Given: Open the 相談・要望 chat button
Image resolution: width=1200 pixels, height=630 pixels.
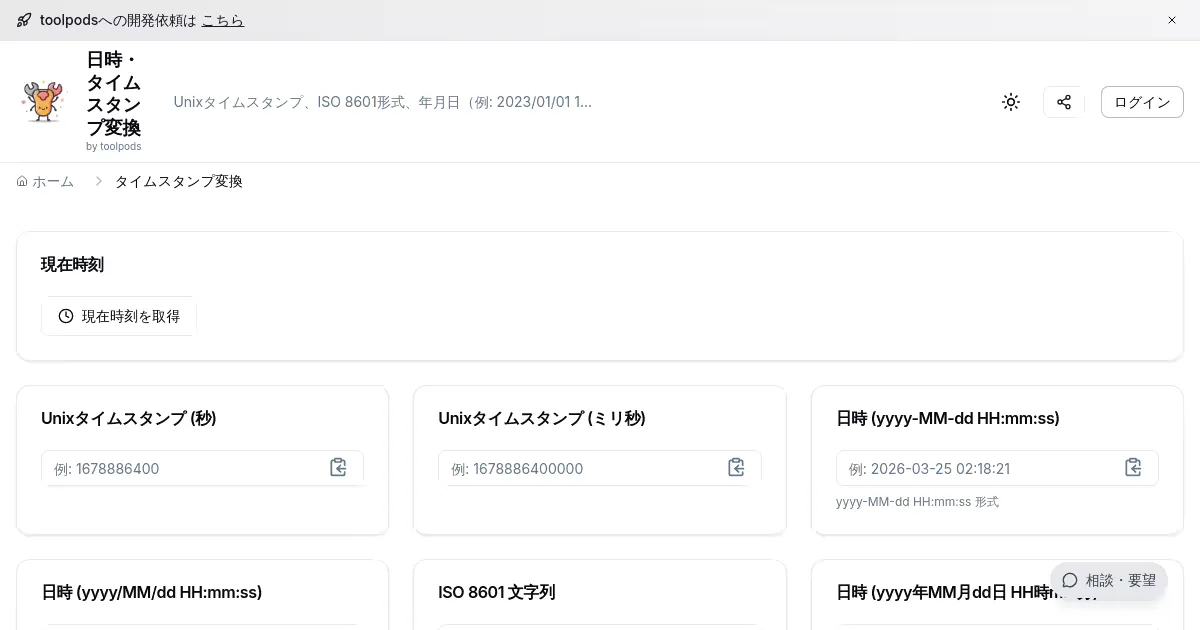Looking at the screenshot, I should tap(1109, 580).
